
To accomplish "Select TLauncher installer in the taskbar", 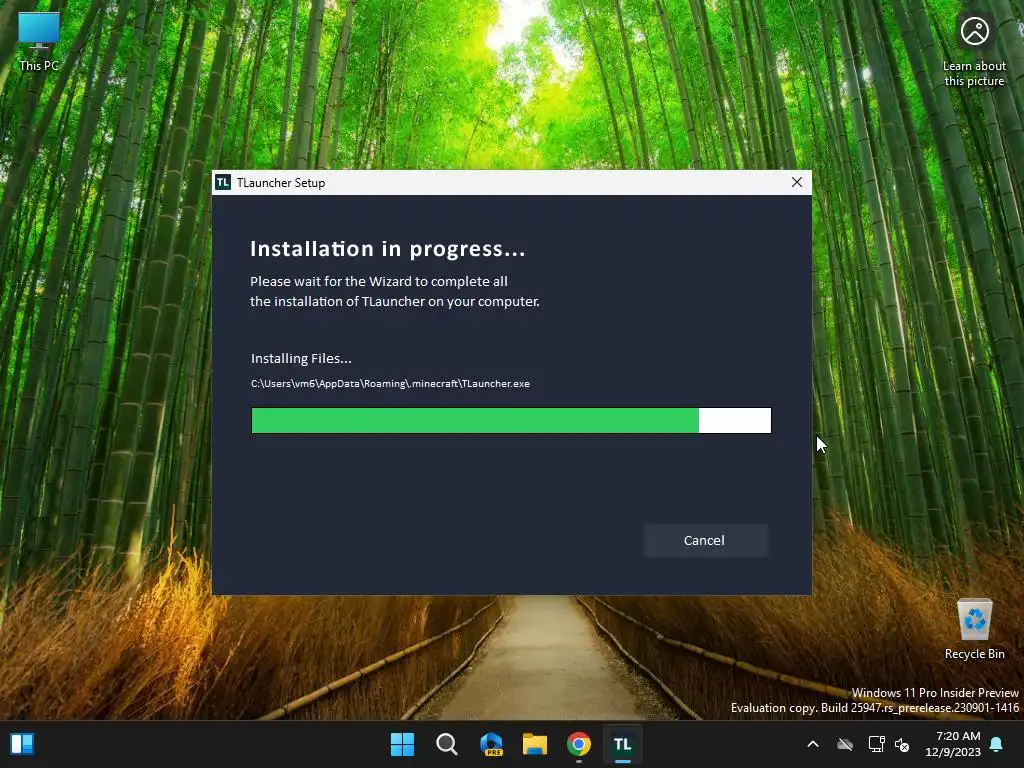I will click(x=622, y=744).
